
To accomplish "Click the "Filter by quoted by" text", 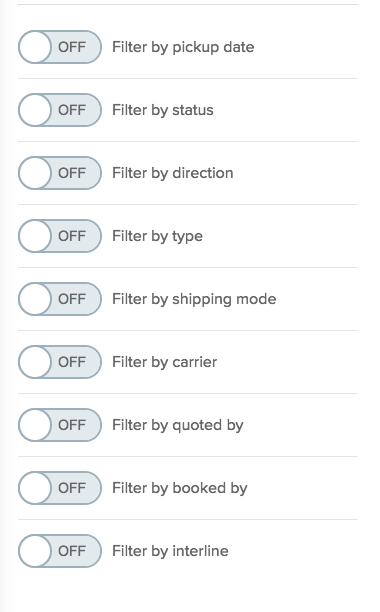I will point(178,425).
